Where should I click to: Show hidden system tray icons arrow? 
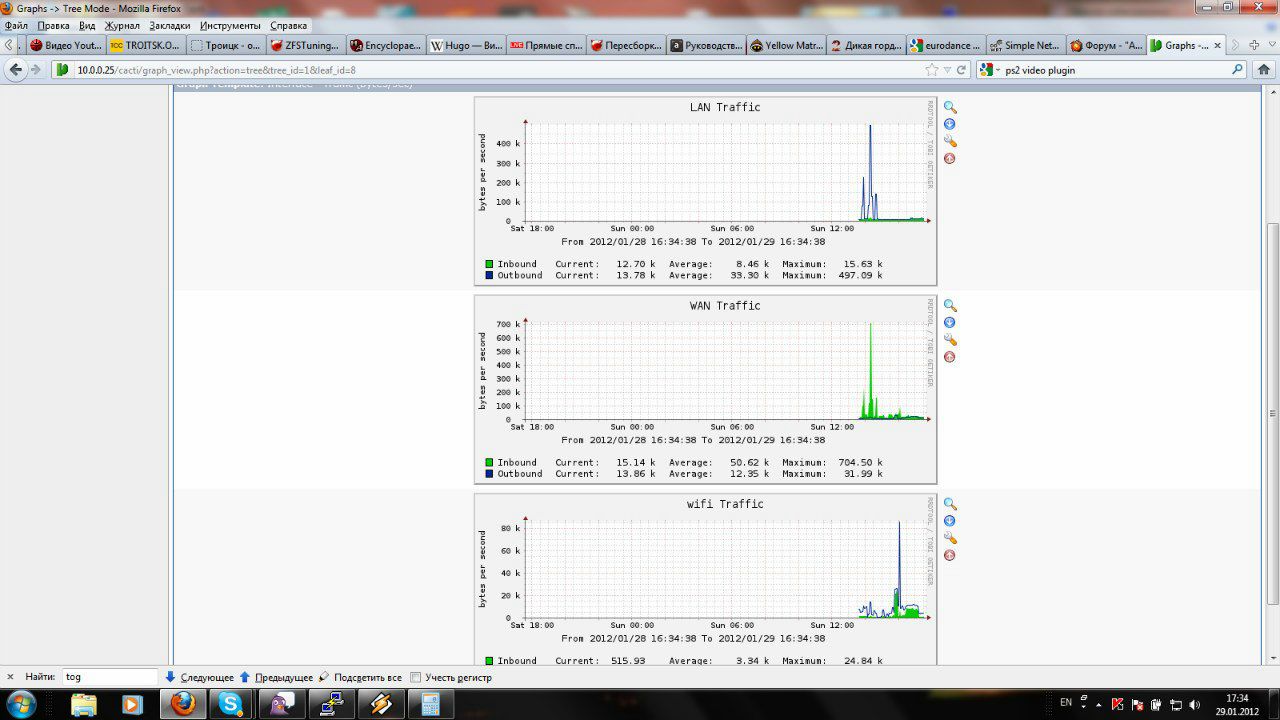[1099, 705]
